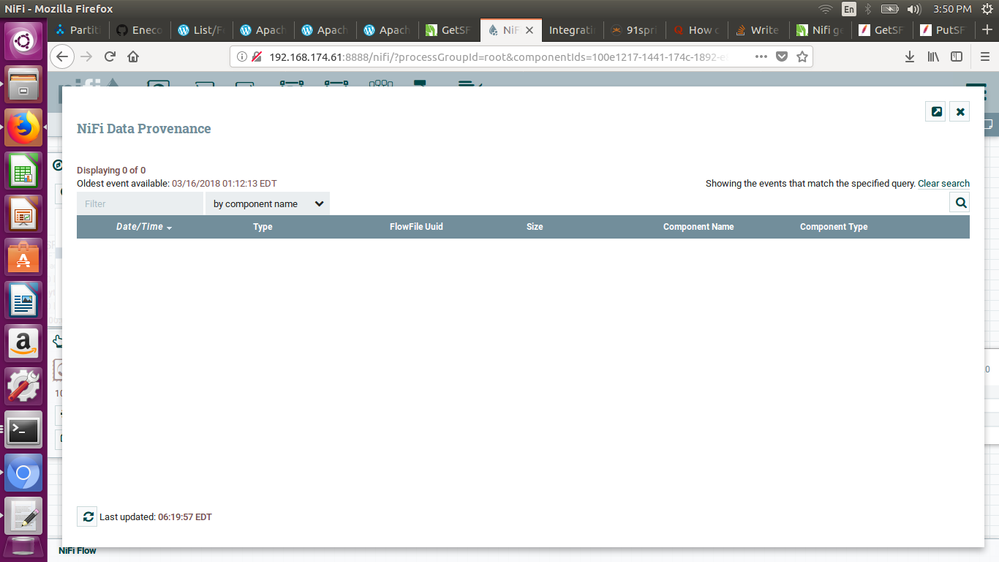This screenshot has height=562, width=999.
Task: Sort by Type column header
Action: pos(262,227)
